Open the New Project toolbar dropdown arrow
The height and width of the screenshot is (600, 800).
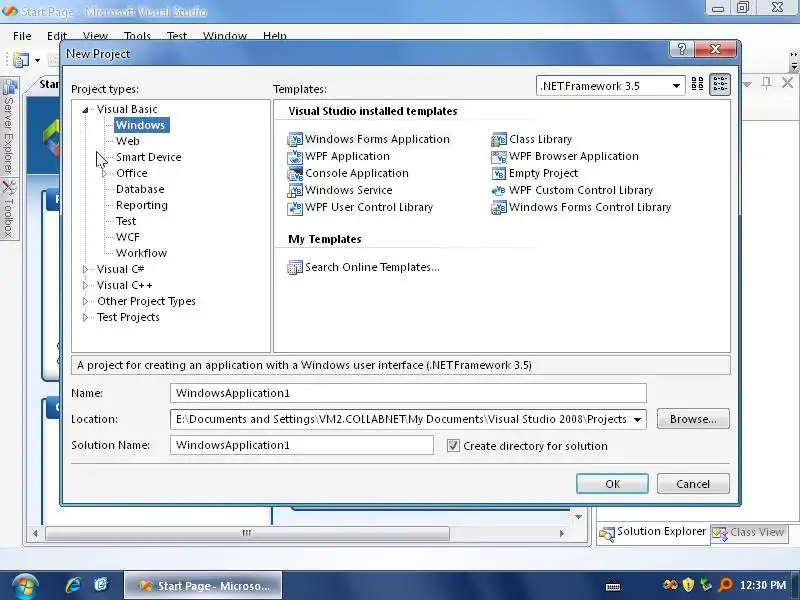[37, 60]
